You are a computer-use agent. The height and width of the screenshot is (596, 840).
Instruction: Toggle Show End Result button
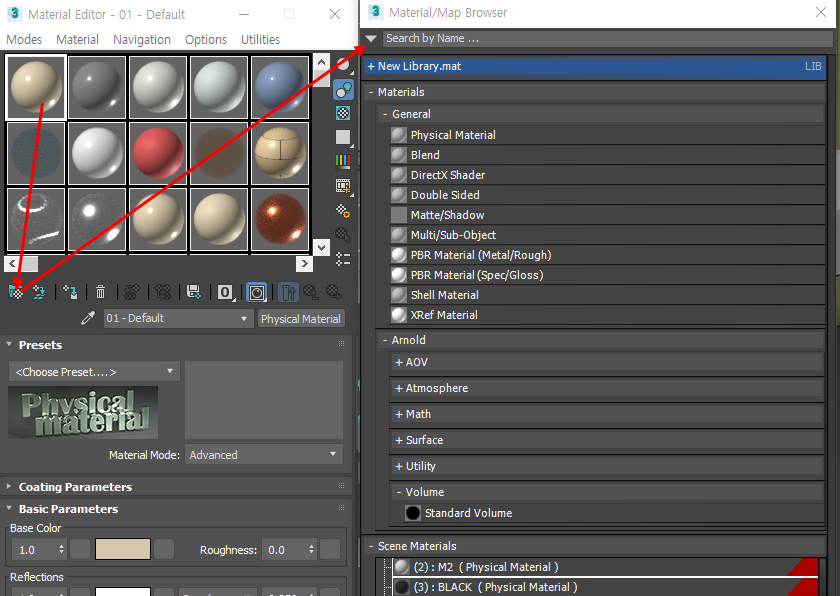pos(288,292)
